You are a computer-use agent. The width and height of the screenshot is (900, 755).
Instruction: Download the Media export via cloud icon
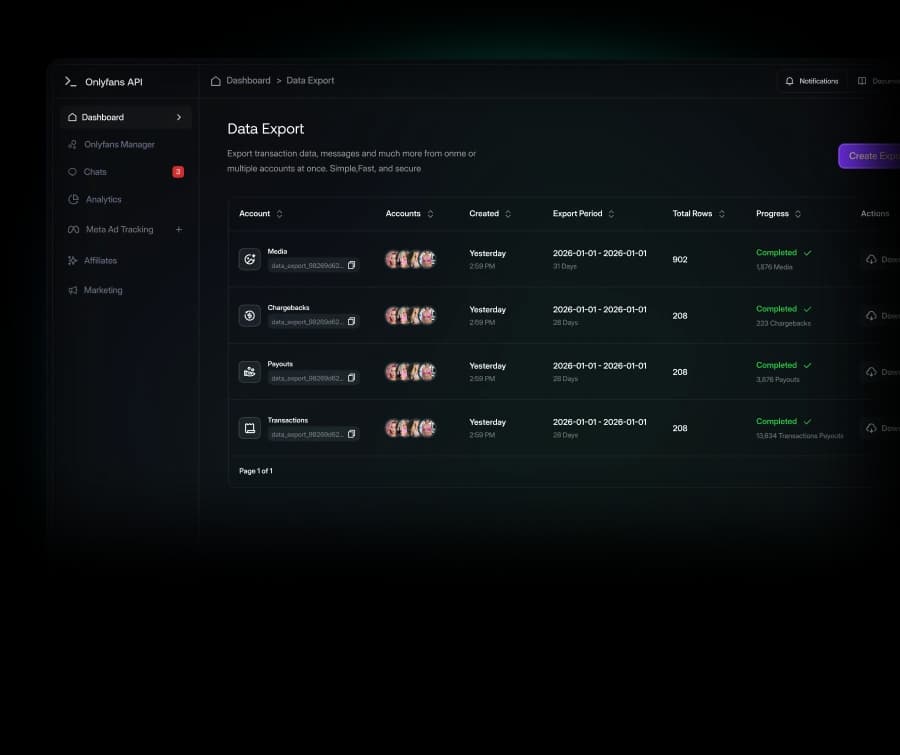[x=871, y=260]
